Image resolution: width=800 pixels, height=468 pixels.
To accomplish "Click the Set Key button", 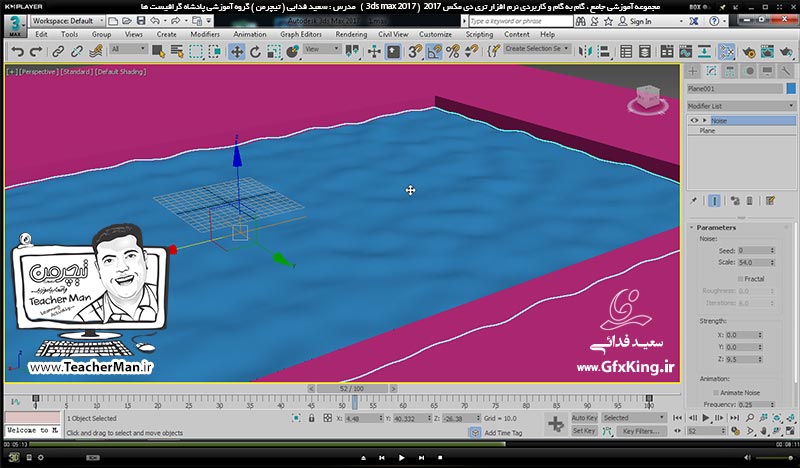I will coord(584,431).
